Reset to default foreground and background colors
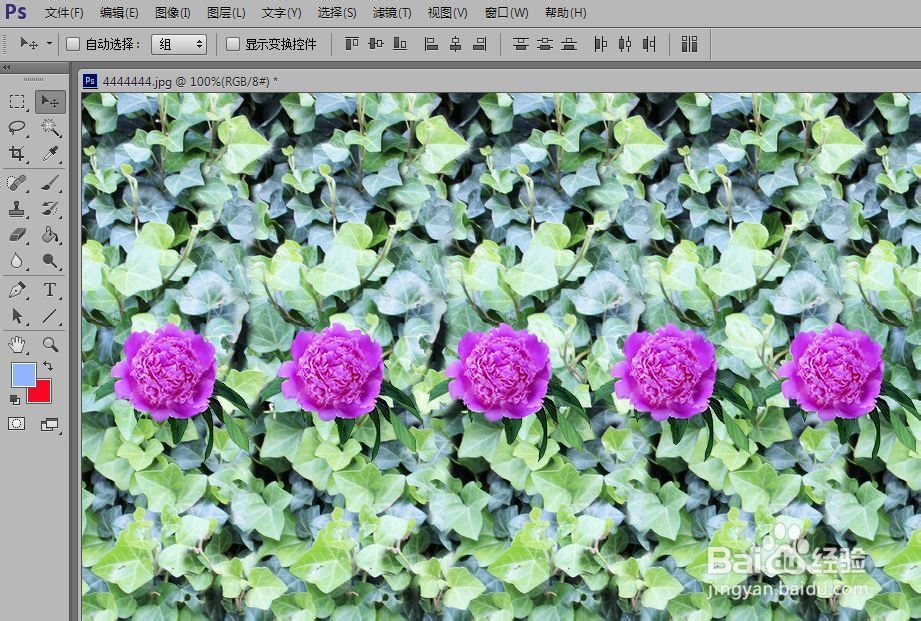 point(15,400)
